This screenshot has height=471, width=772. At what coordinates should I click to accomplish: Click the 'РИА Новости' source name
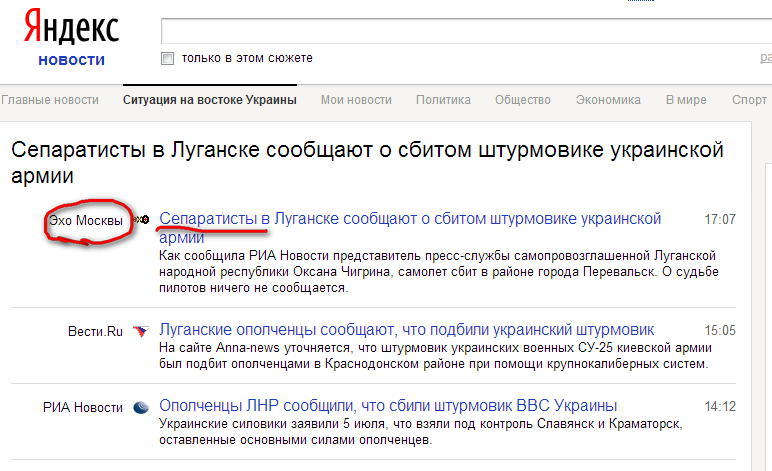point(83,408)
